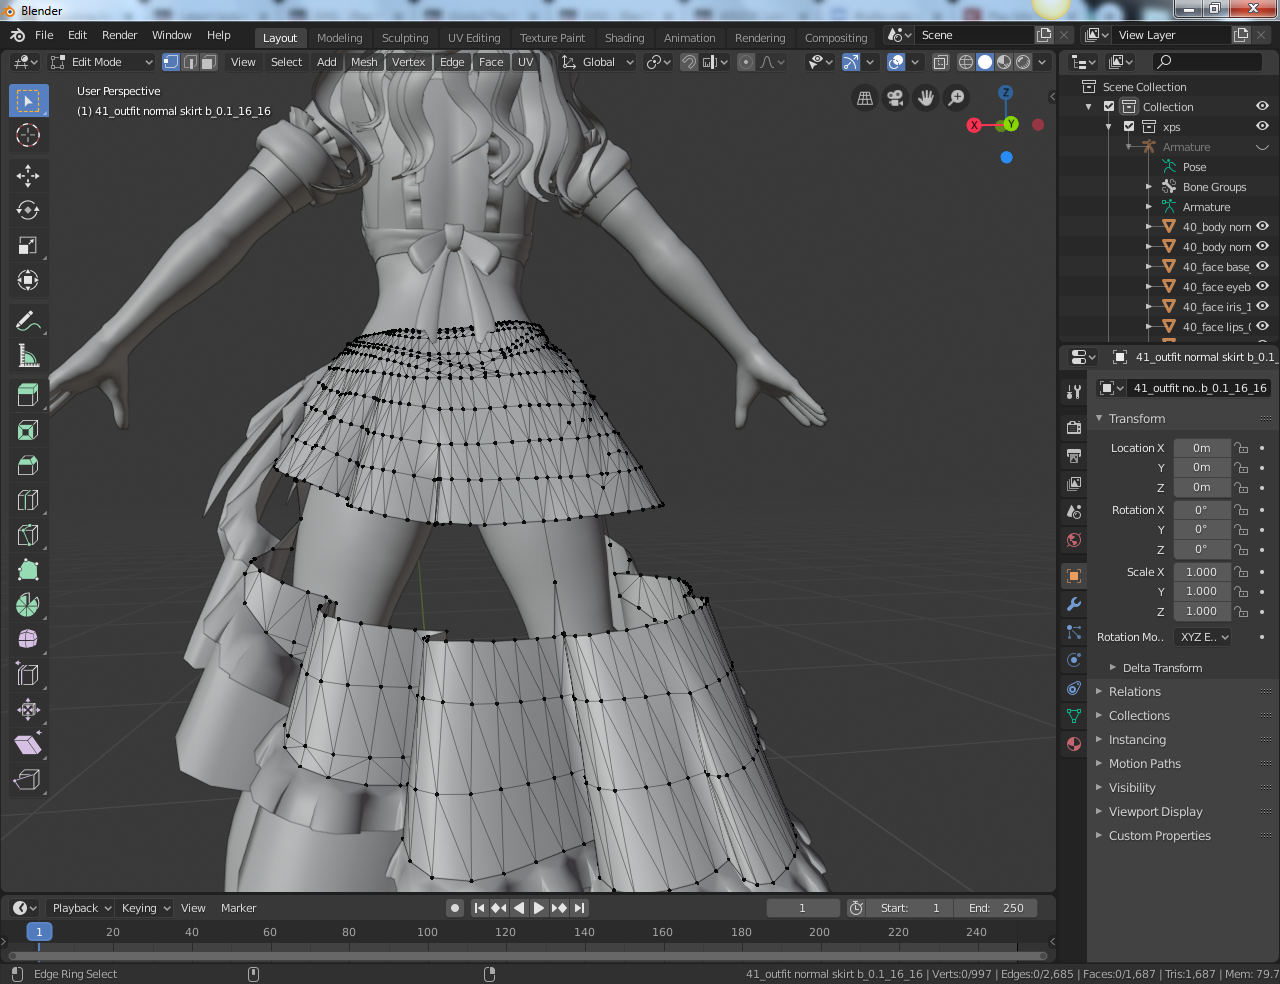Click the Play animation button
Screen dimensions: 1280x984
(538, 908)
